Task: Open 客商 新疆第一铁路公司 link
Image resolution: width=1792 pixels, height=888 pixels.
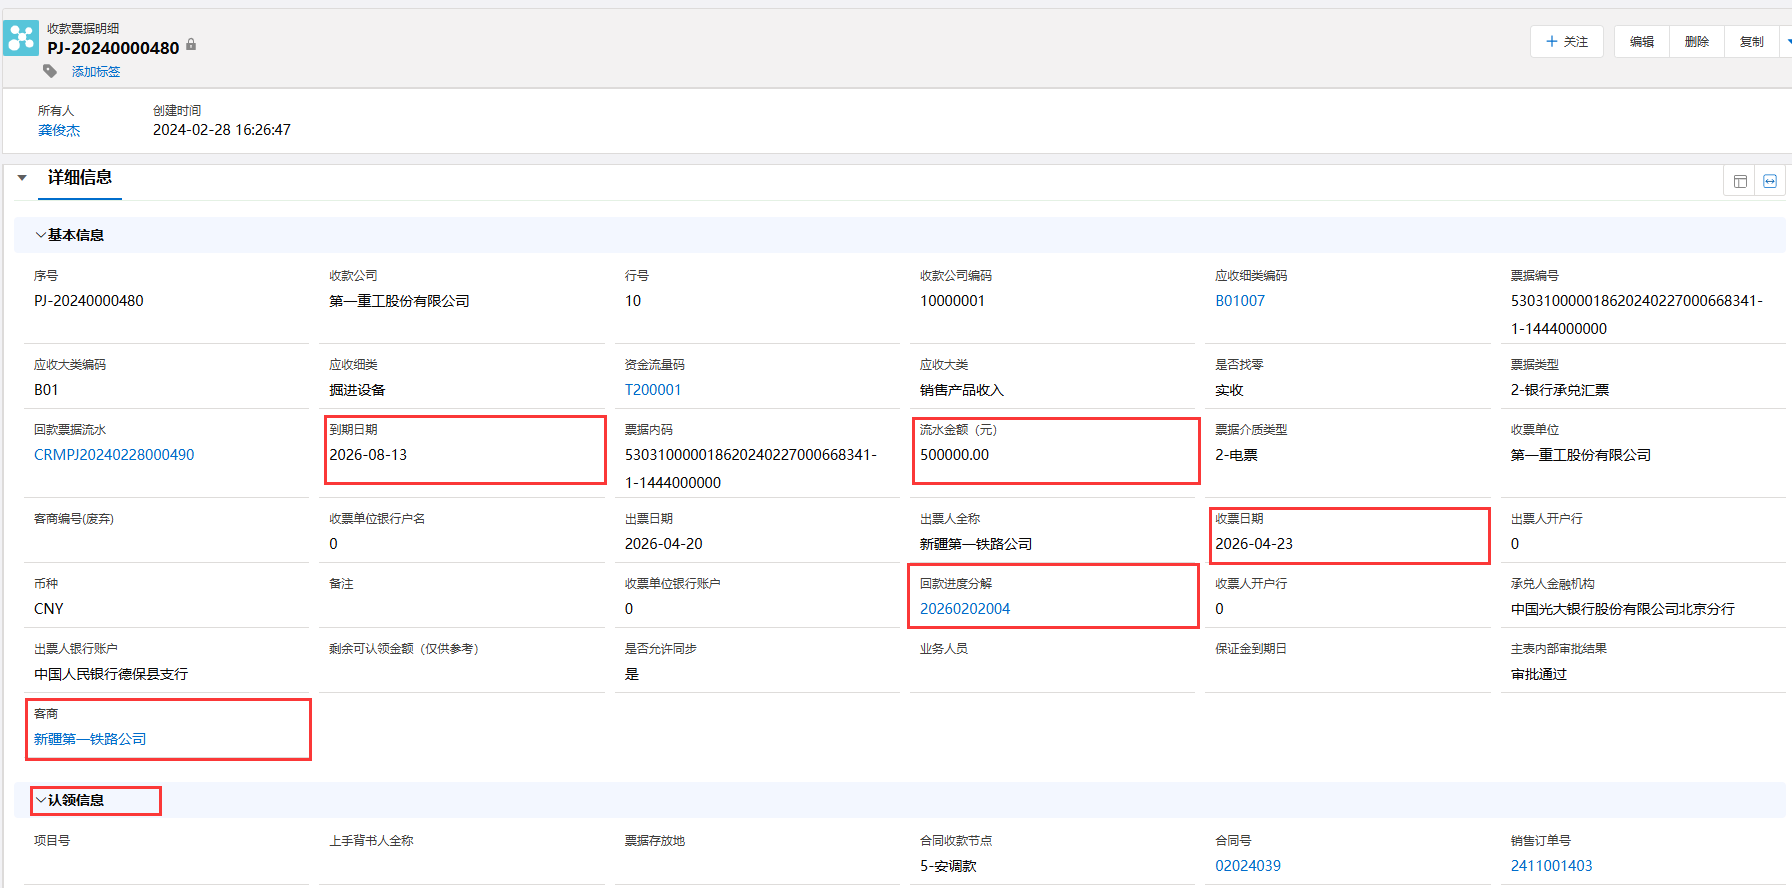Action: coord(90,739)
